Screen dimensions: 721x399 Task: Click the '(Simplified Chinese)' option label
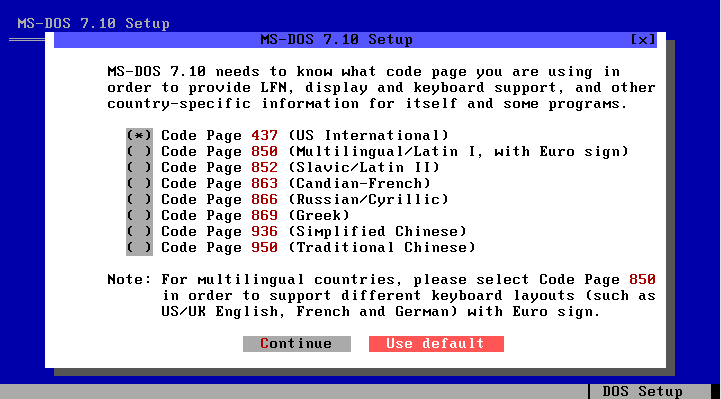tap(378, 231)
